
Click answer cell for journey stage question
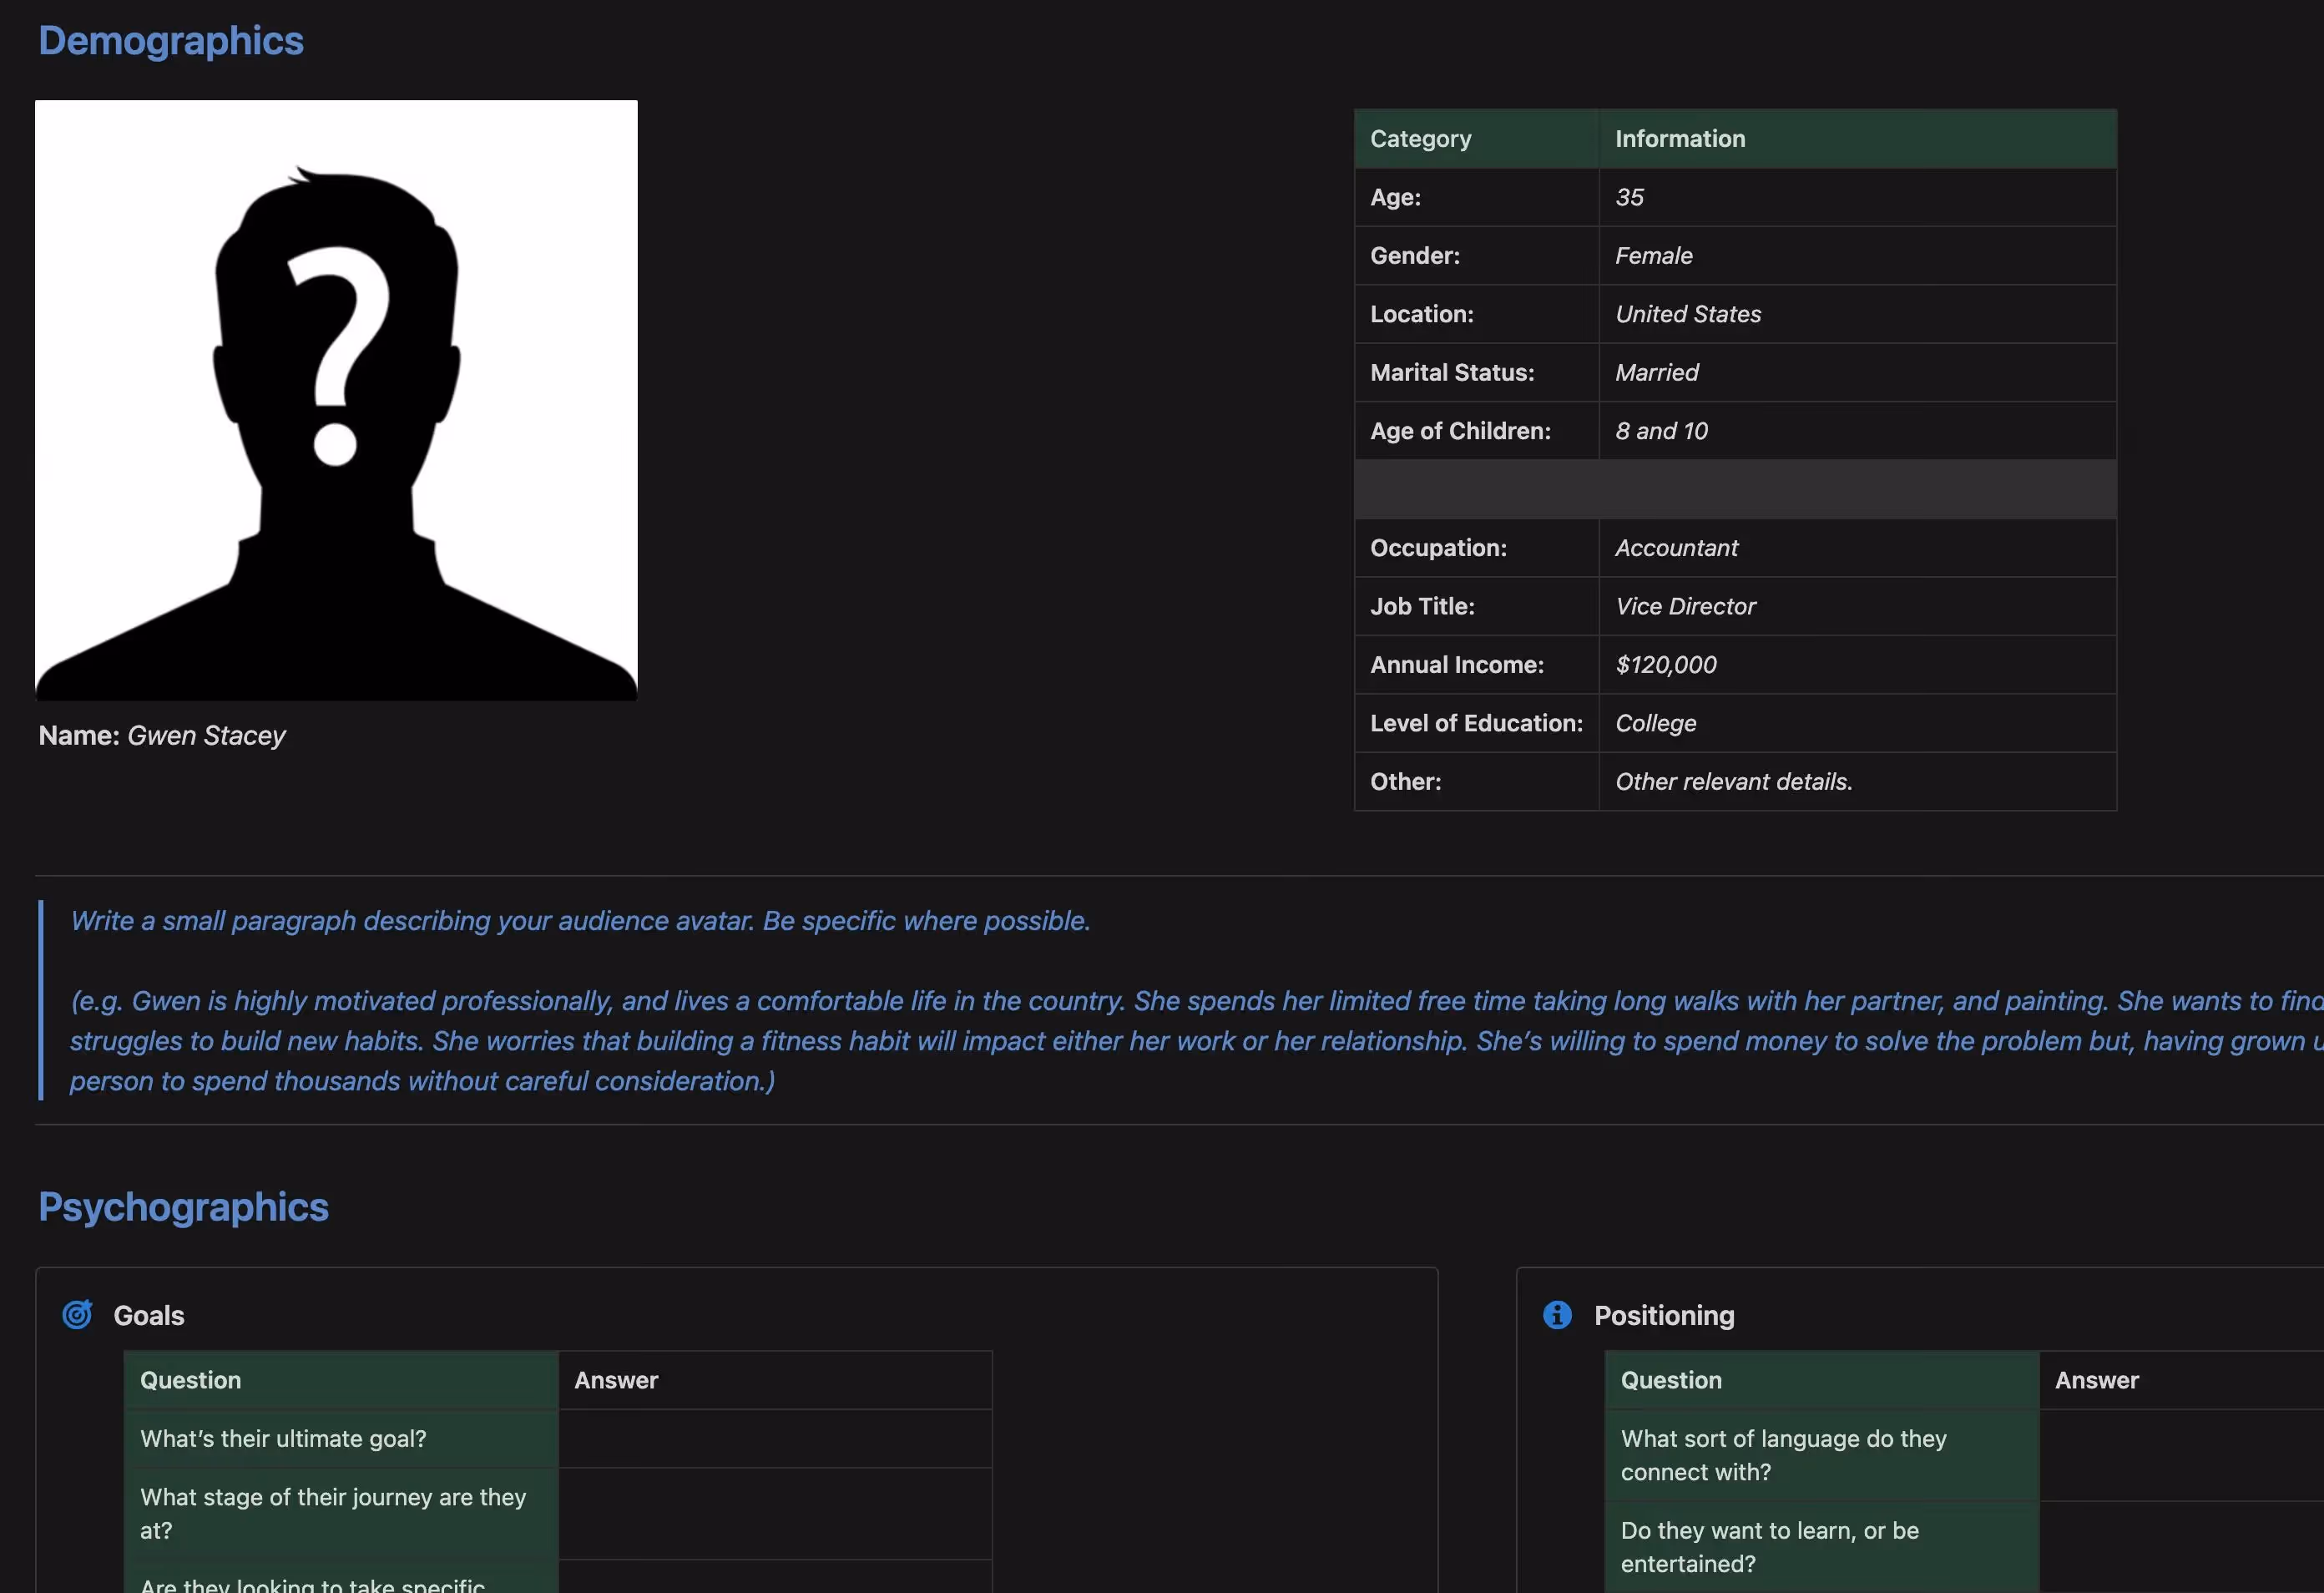coord(774,1513)
